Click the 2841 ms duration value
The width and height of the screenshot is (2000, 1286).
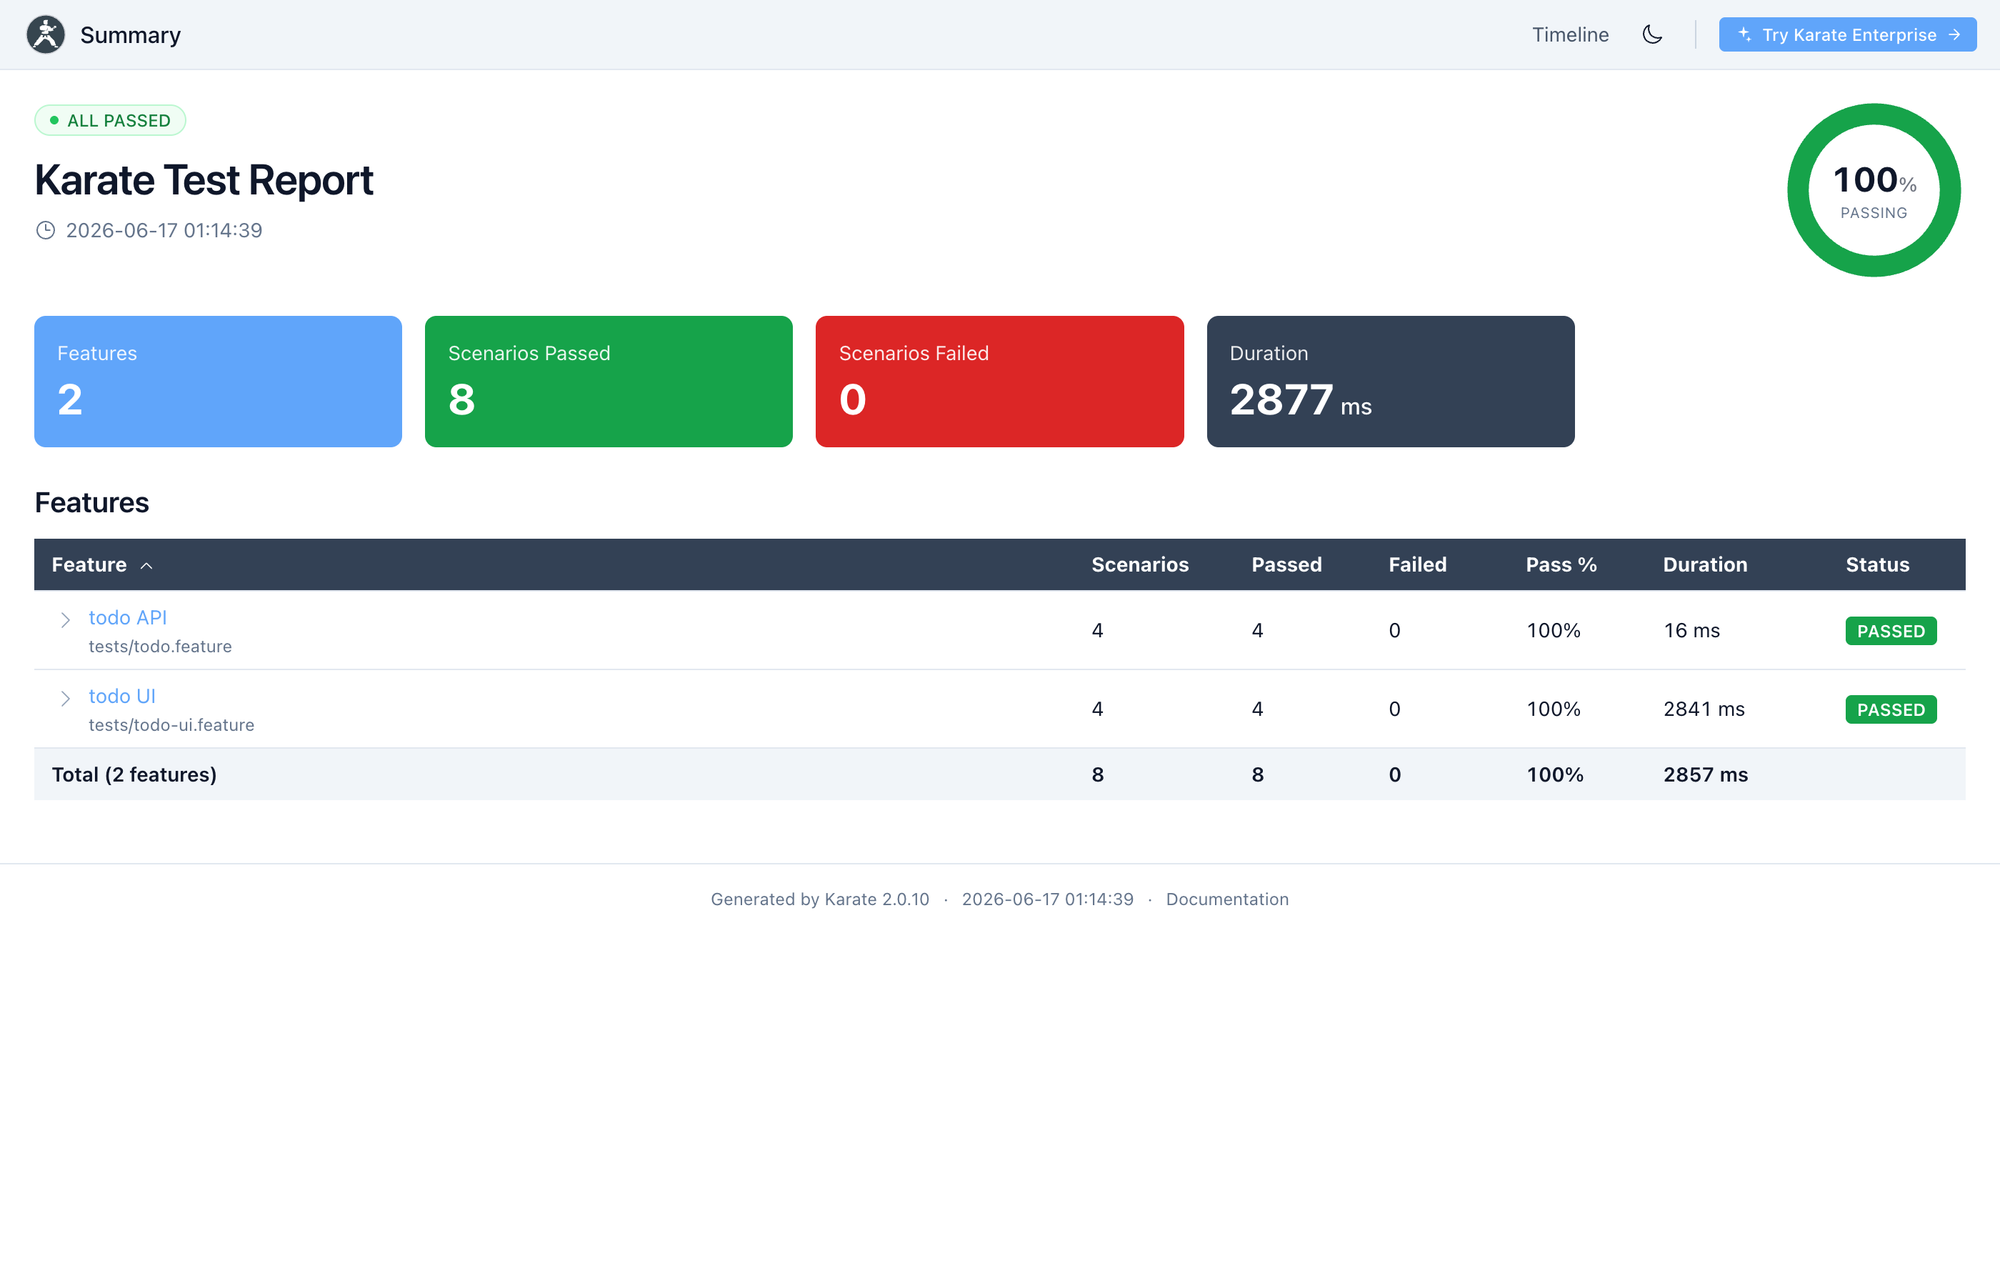[x=1704, y=710]
